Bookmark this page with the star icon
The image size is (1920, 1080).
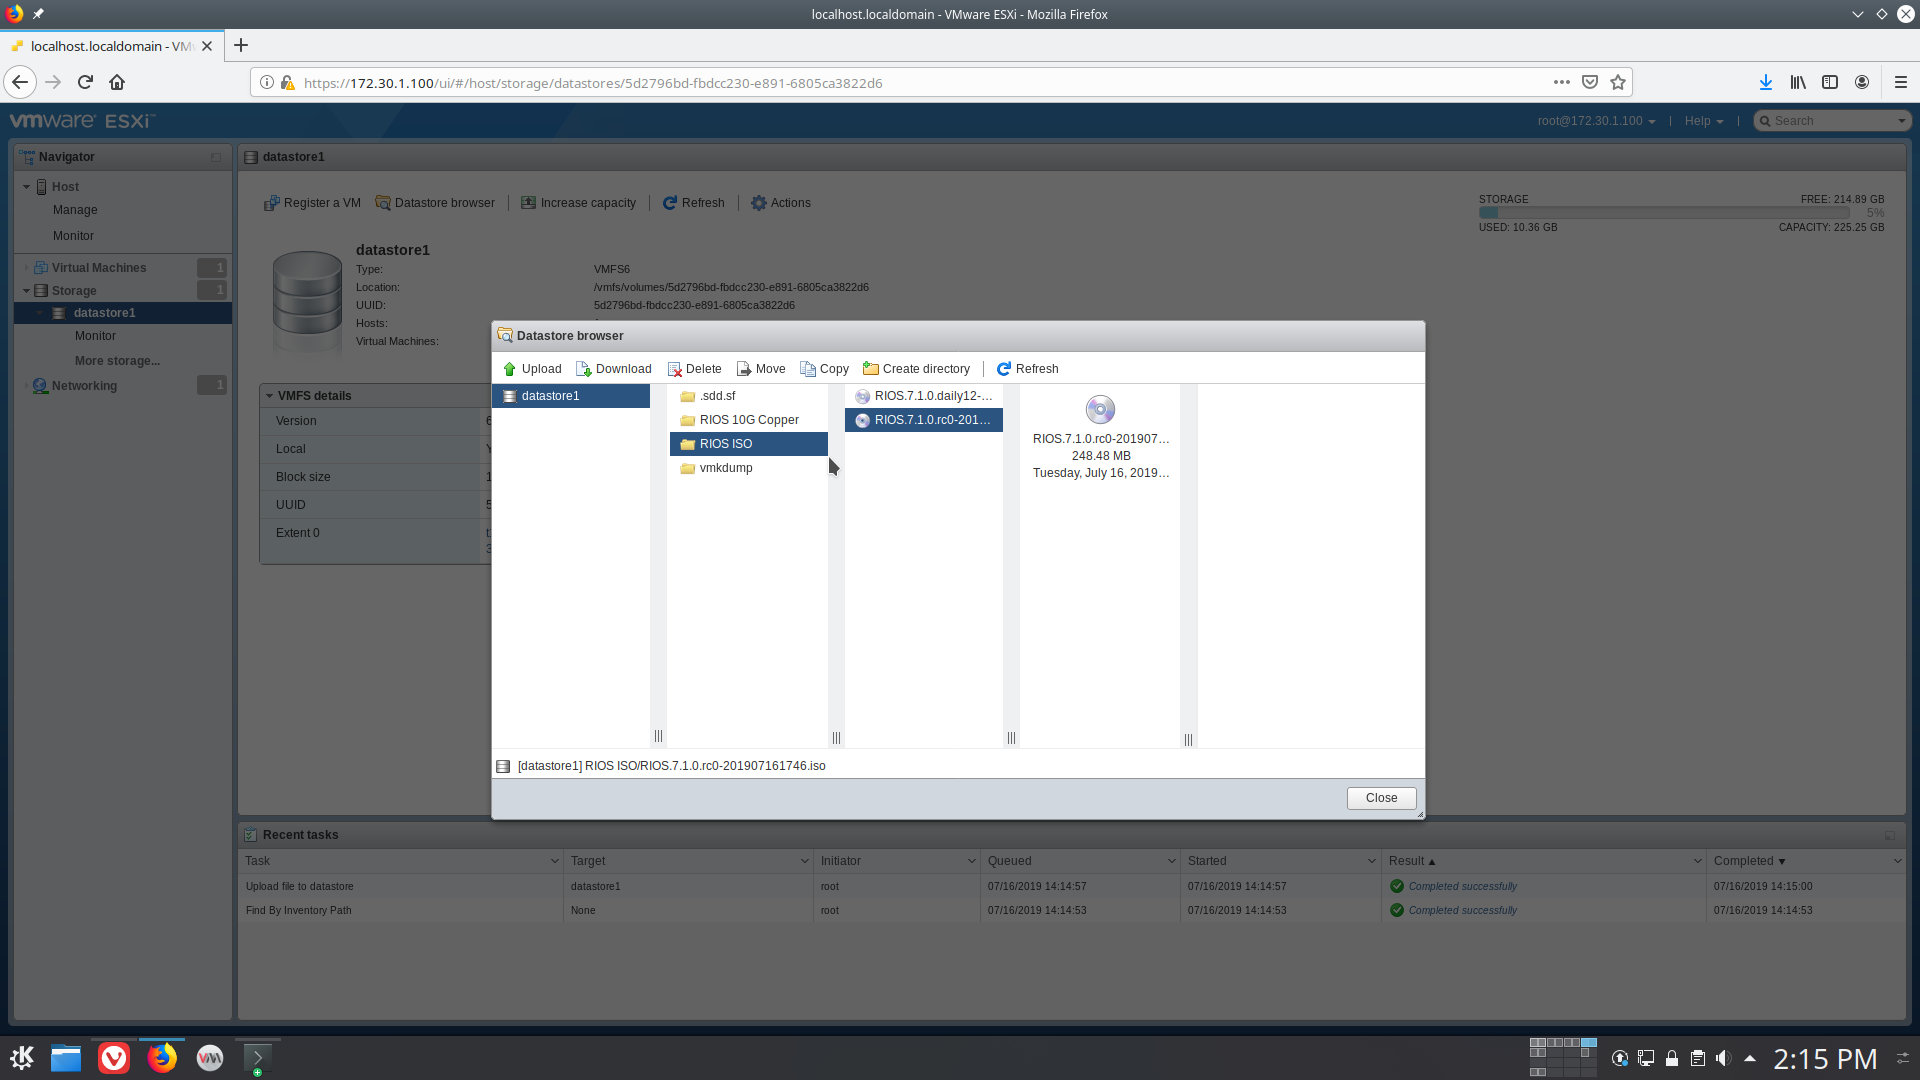tap(1618, 82)
